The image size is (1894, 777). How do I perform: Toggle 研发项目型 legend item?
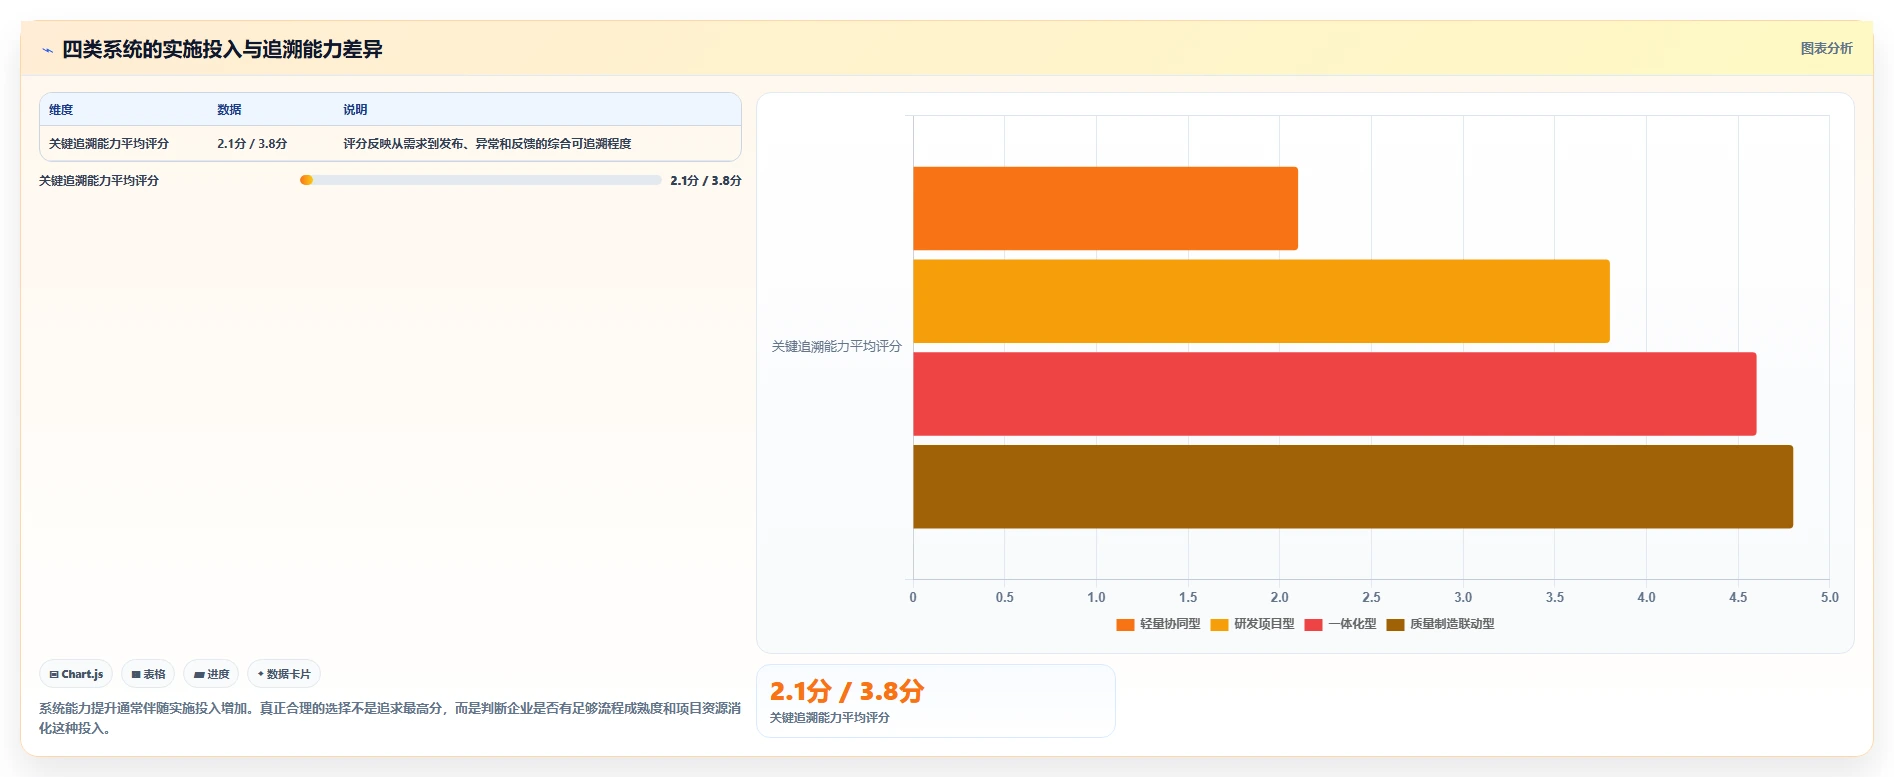click(x=1252, y=624)
